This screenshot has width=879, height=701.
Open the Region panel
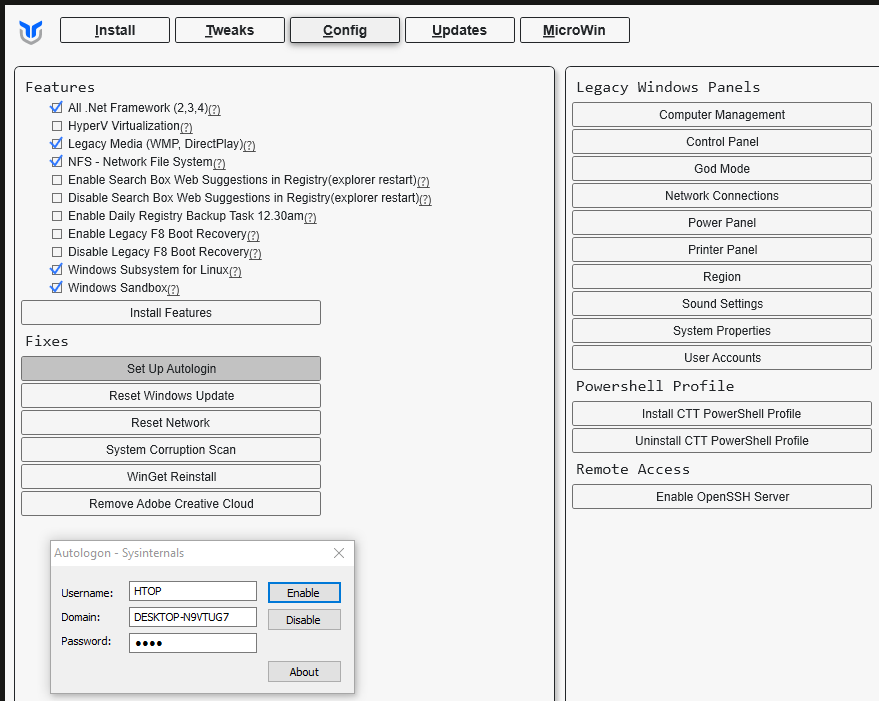coord(722,276)
